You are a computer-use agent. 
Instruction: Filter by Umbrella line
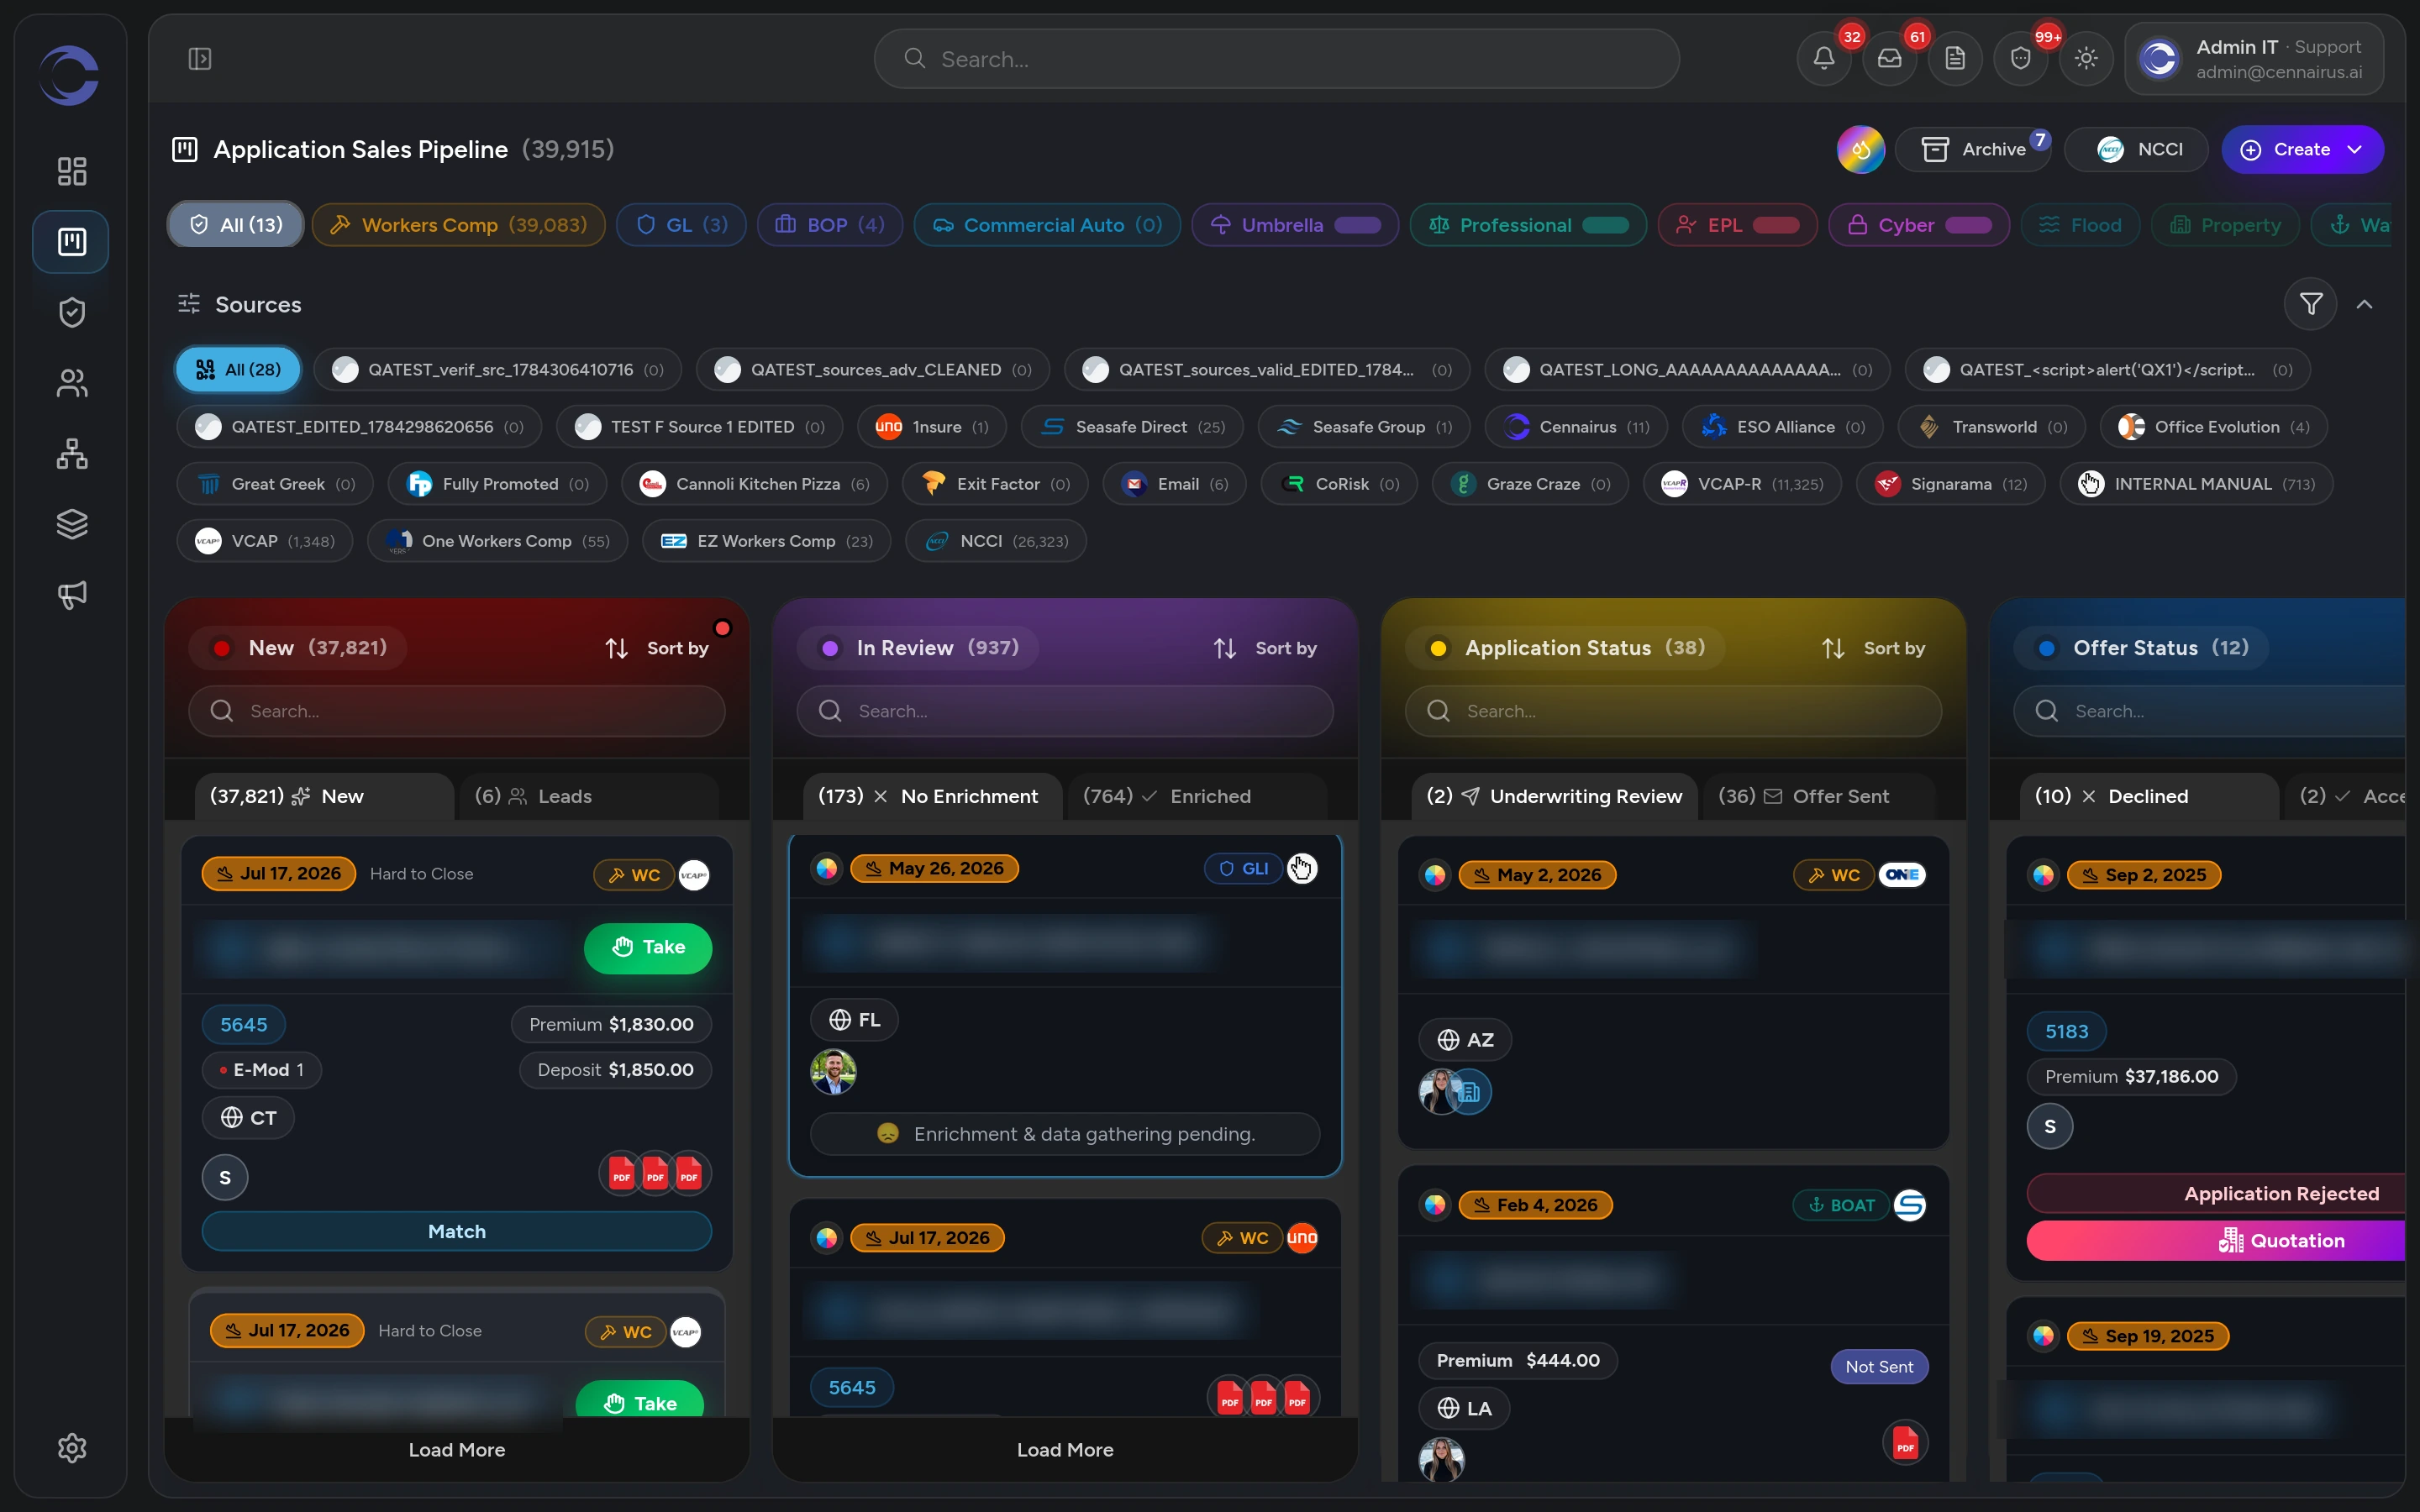tap(1294, 225)
